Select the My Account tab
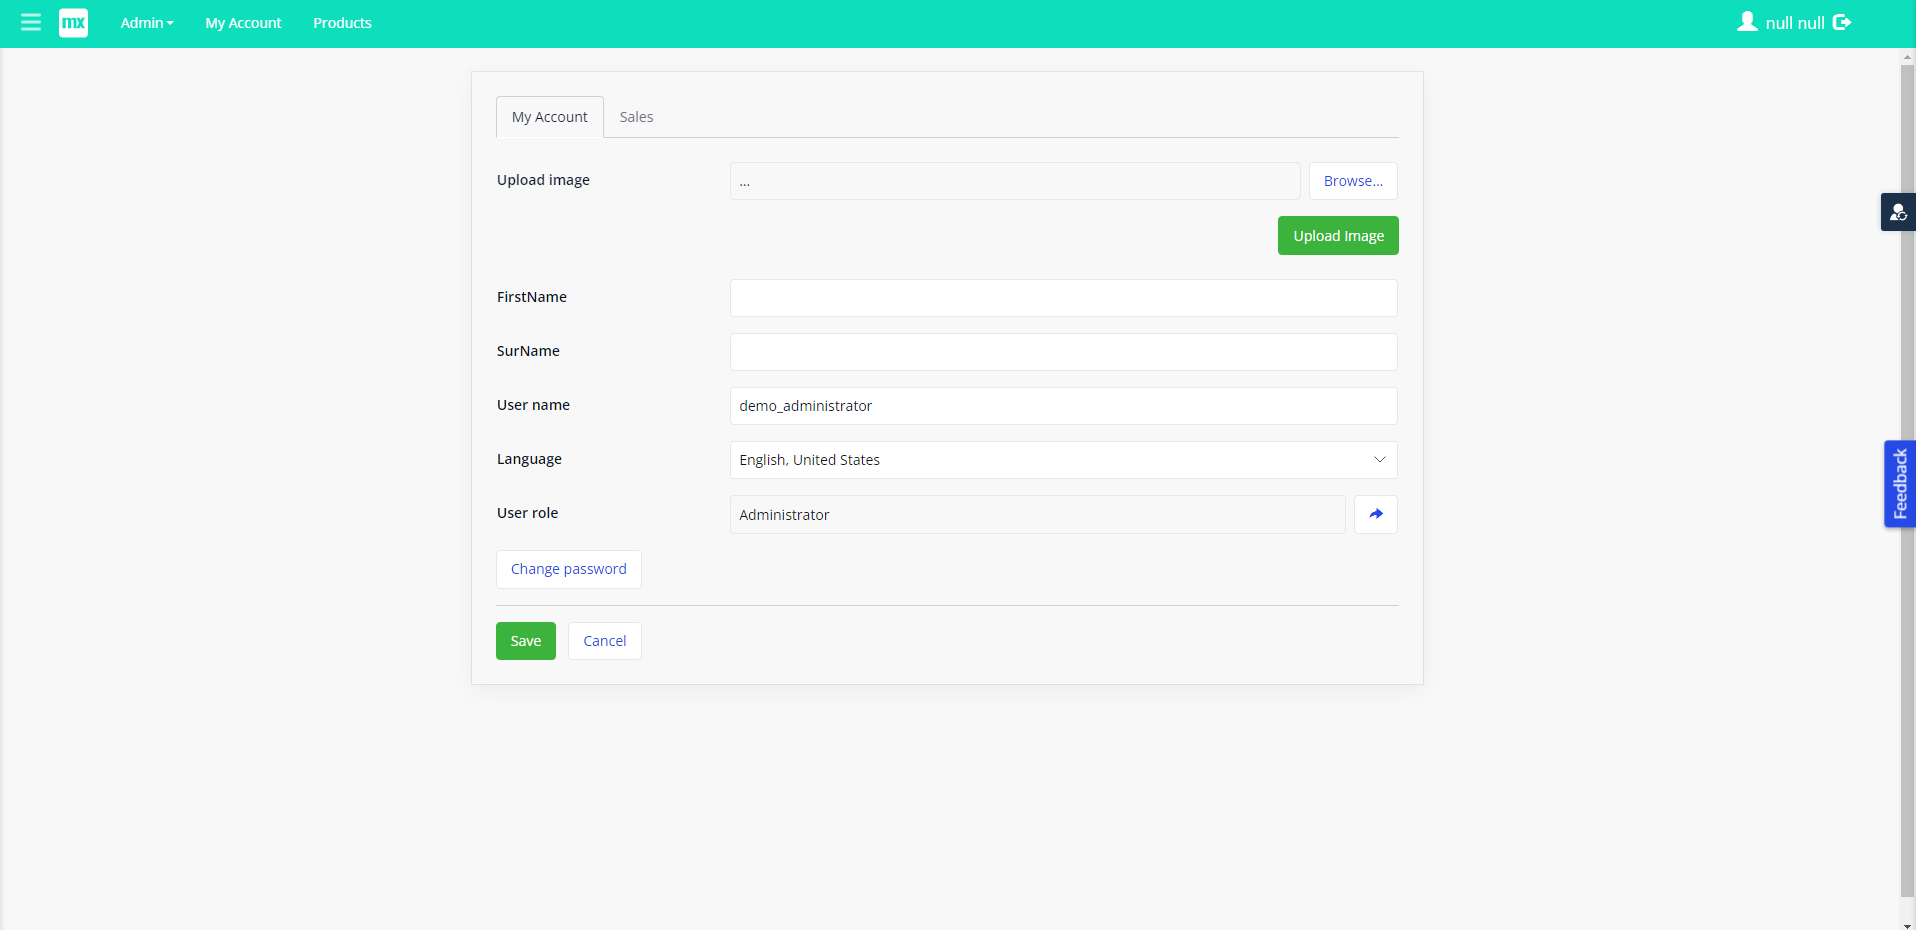 [x=549, y=116]
